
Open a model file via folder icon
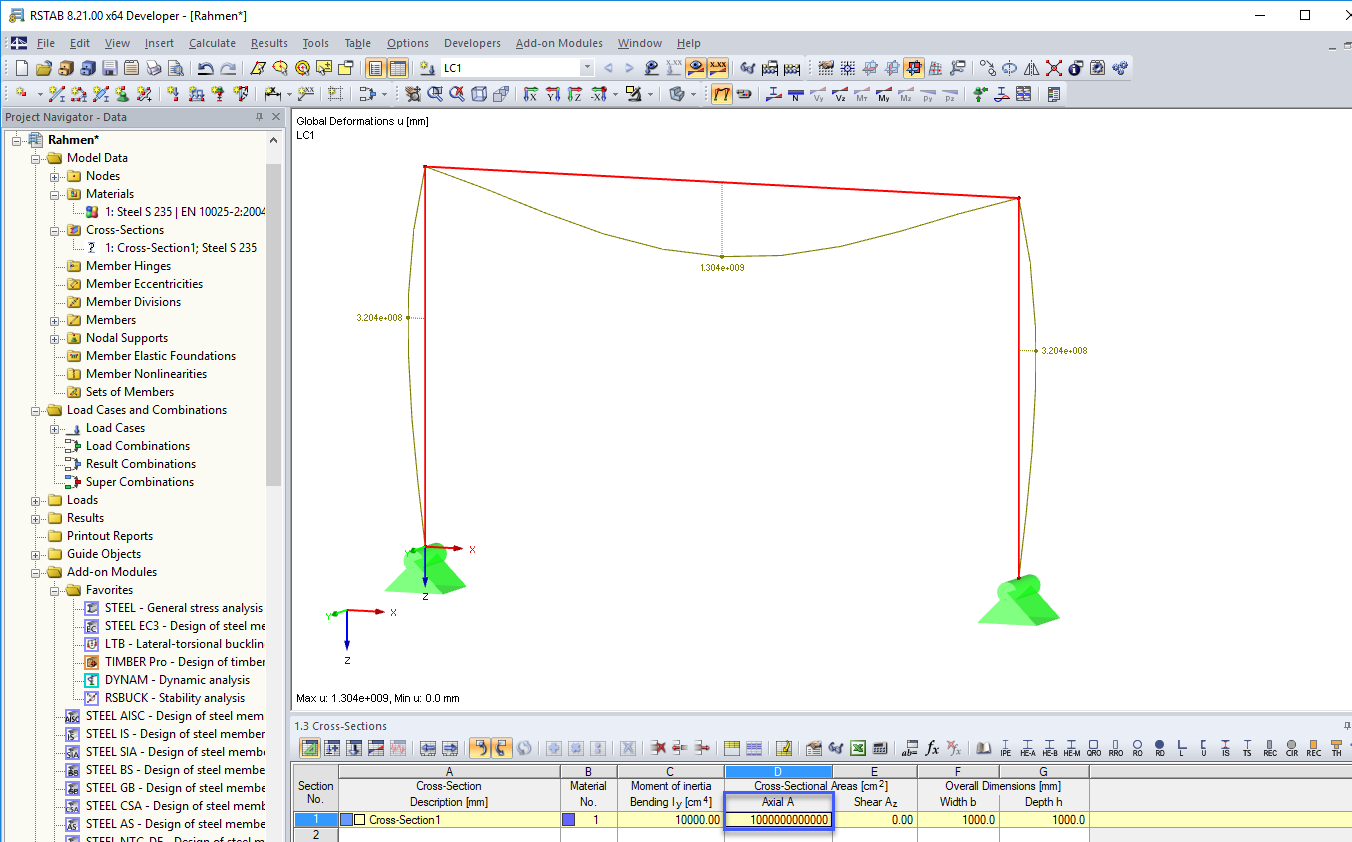[x=43, y=68]
